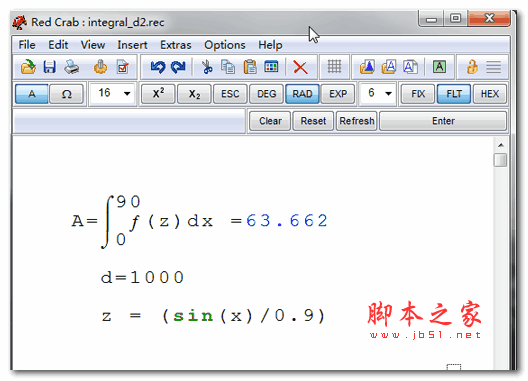
Task: Click the Refresh button
Action: 357,121
